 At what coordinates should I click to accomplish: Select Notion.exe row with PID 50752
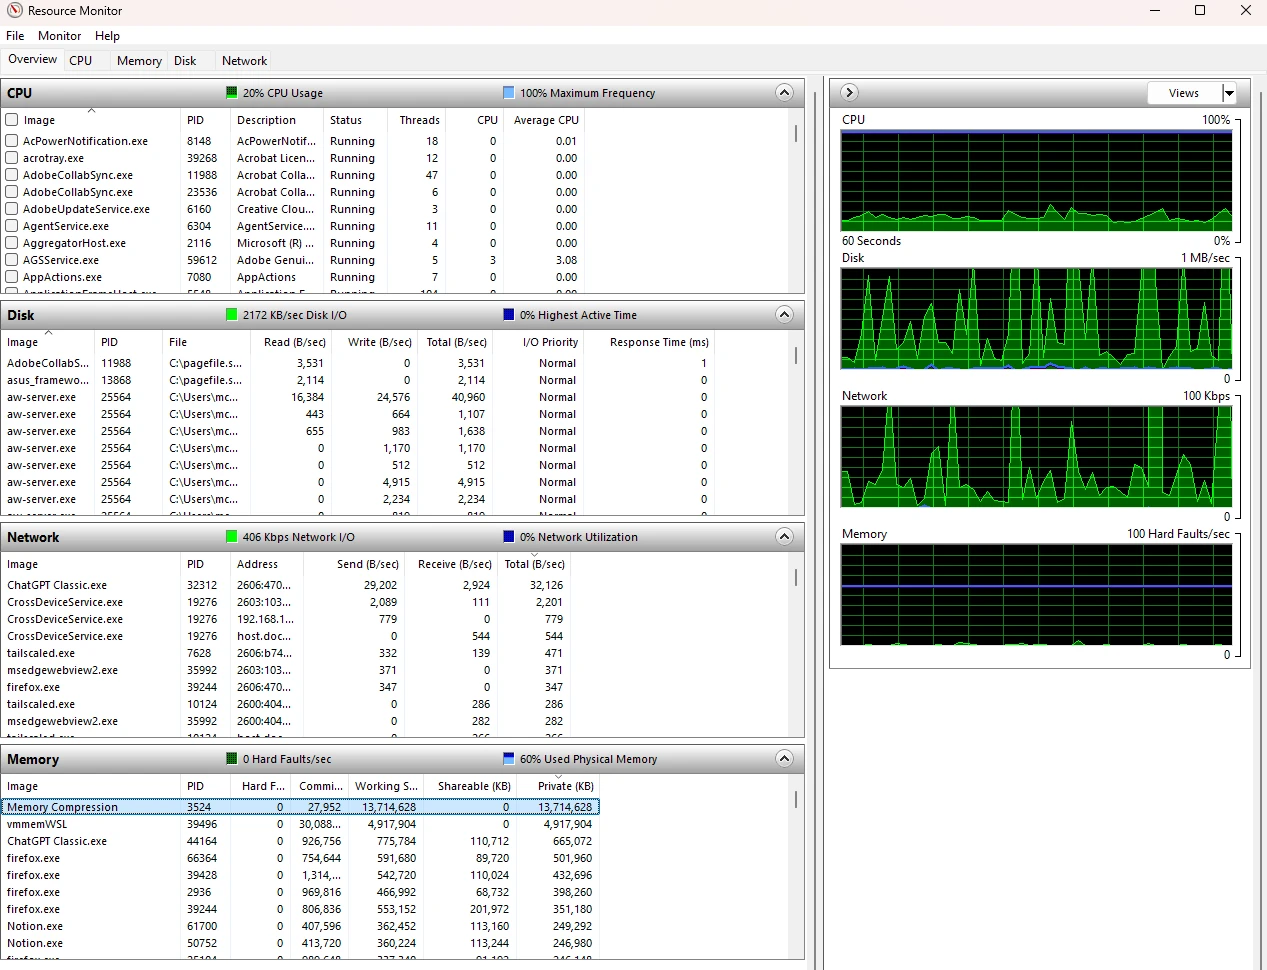(x=300, y=943)
